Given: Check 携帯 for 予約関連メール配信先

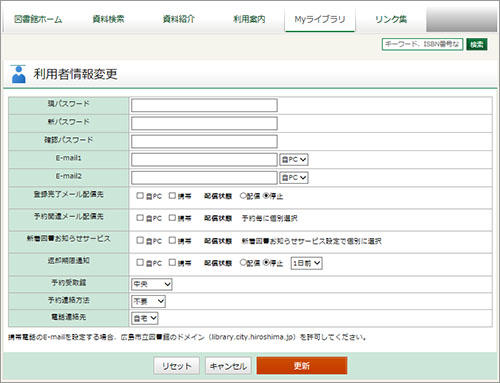Looking at the screenshot, I should [172, 218].
